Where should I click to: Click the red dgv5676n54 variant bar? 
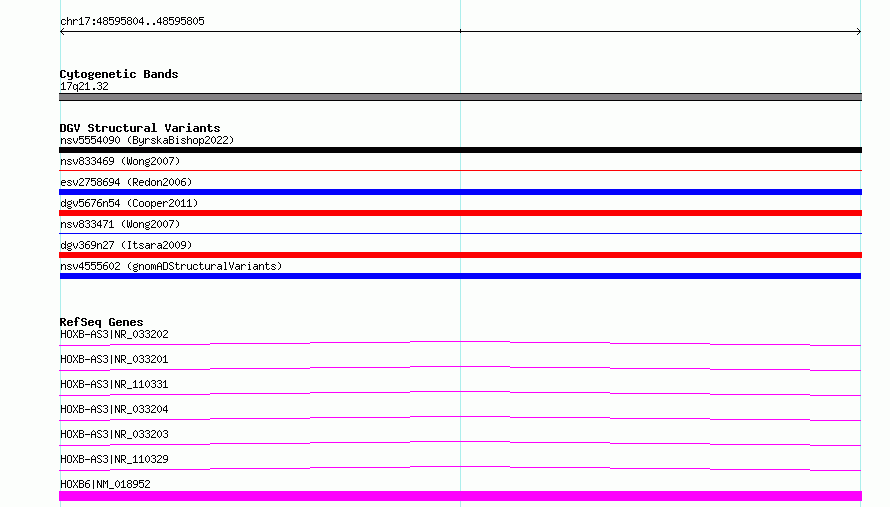pos(460,213)
